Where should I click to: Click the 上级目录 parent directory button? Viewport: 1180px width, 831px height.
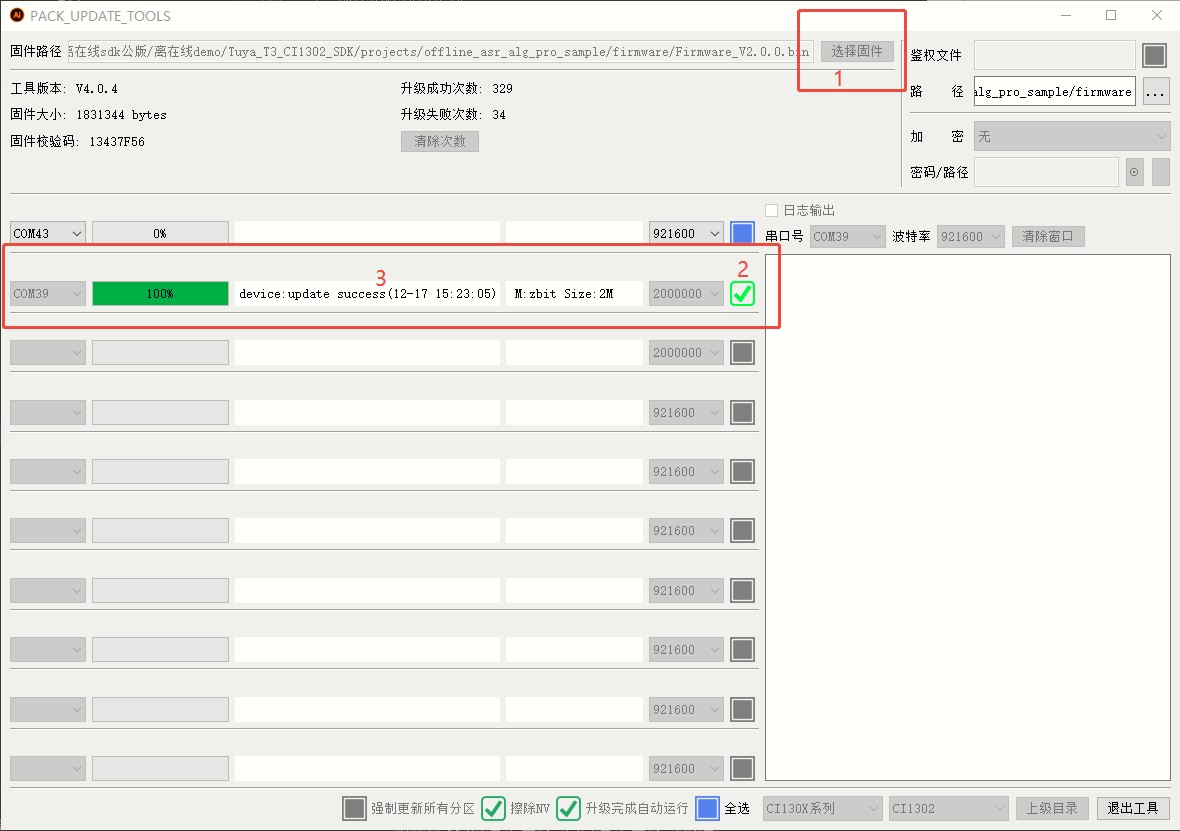(1051, 808)
